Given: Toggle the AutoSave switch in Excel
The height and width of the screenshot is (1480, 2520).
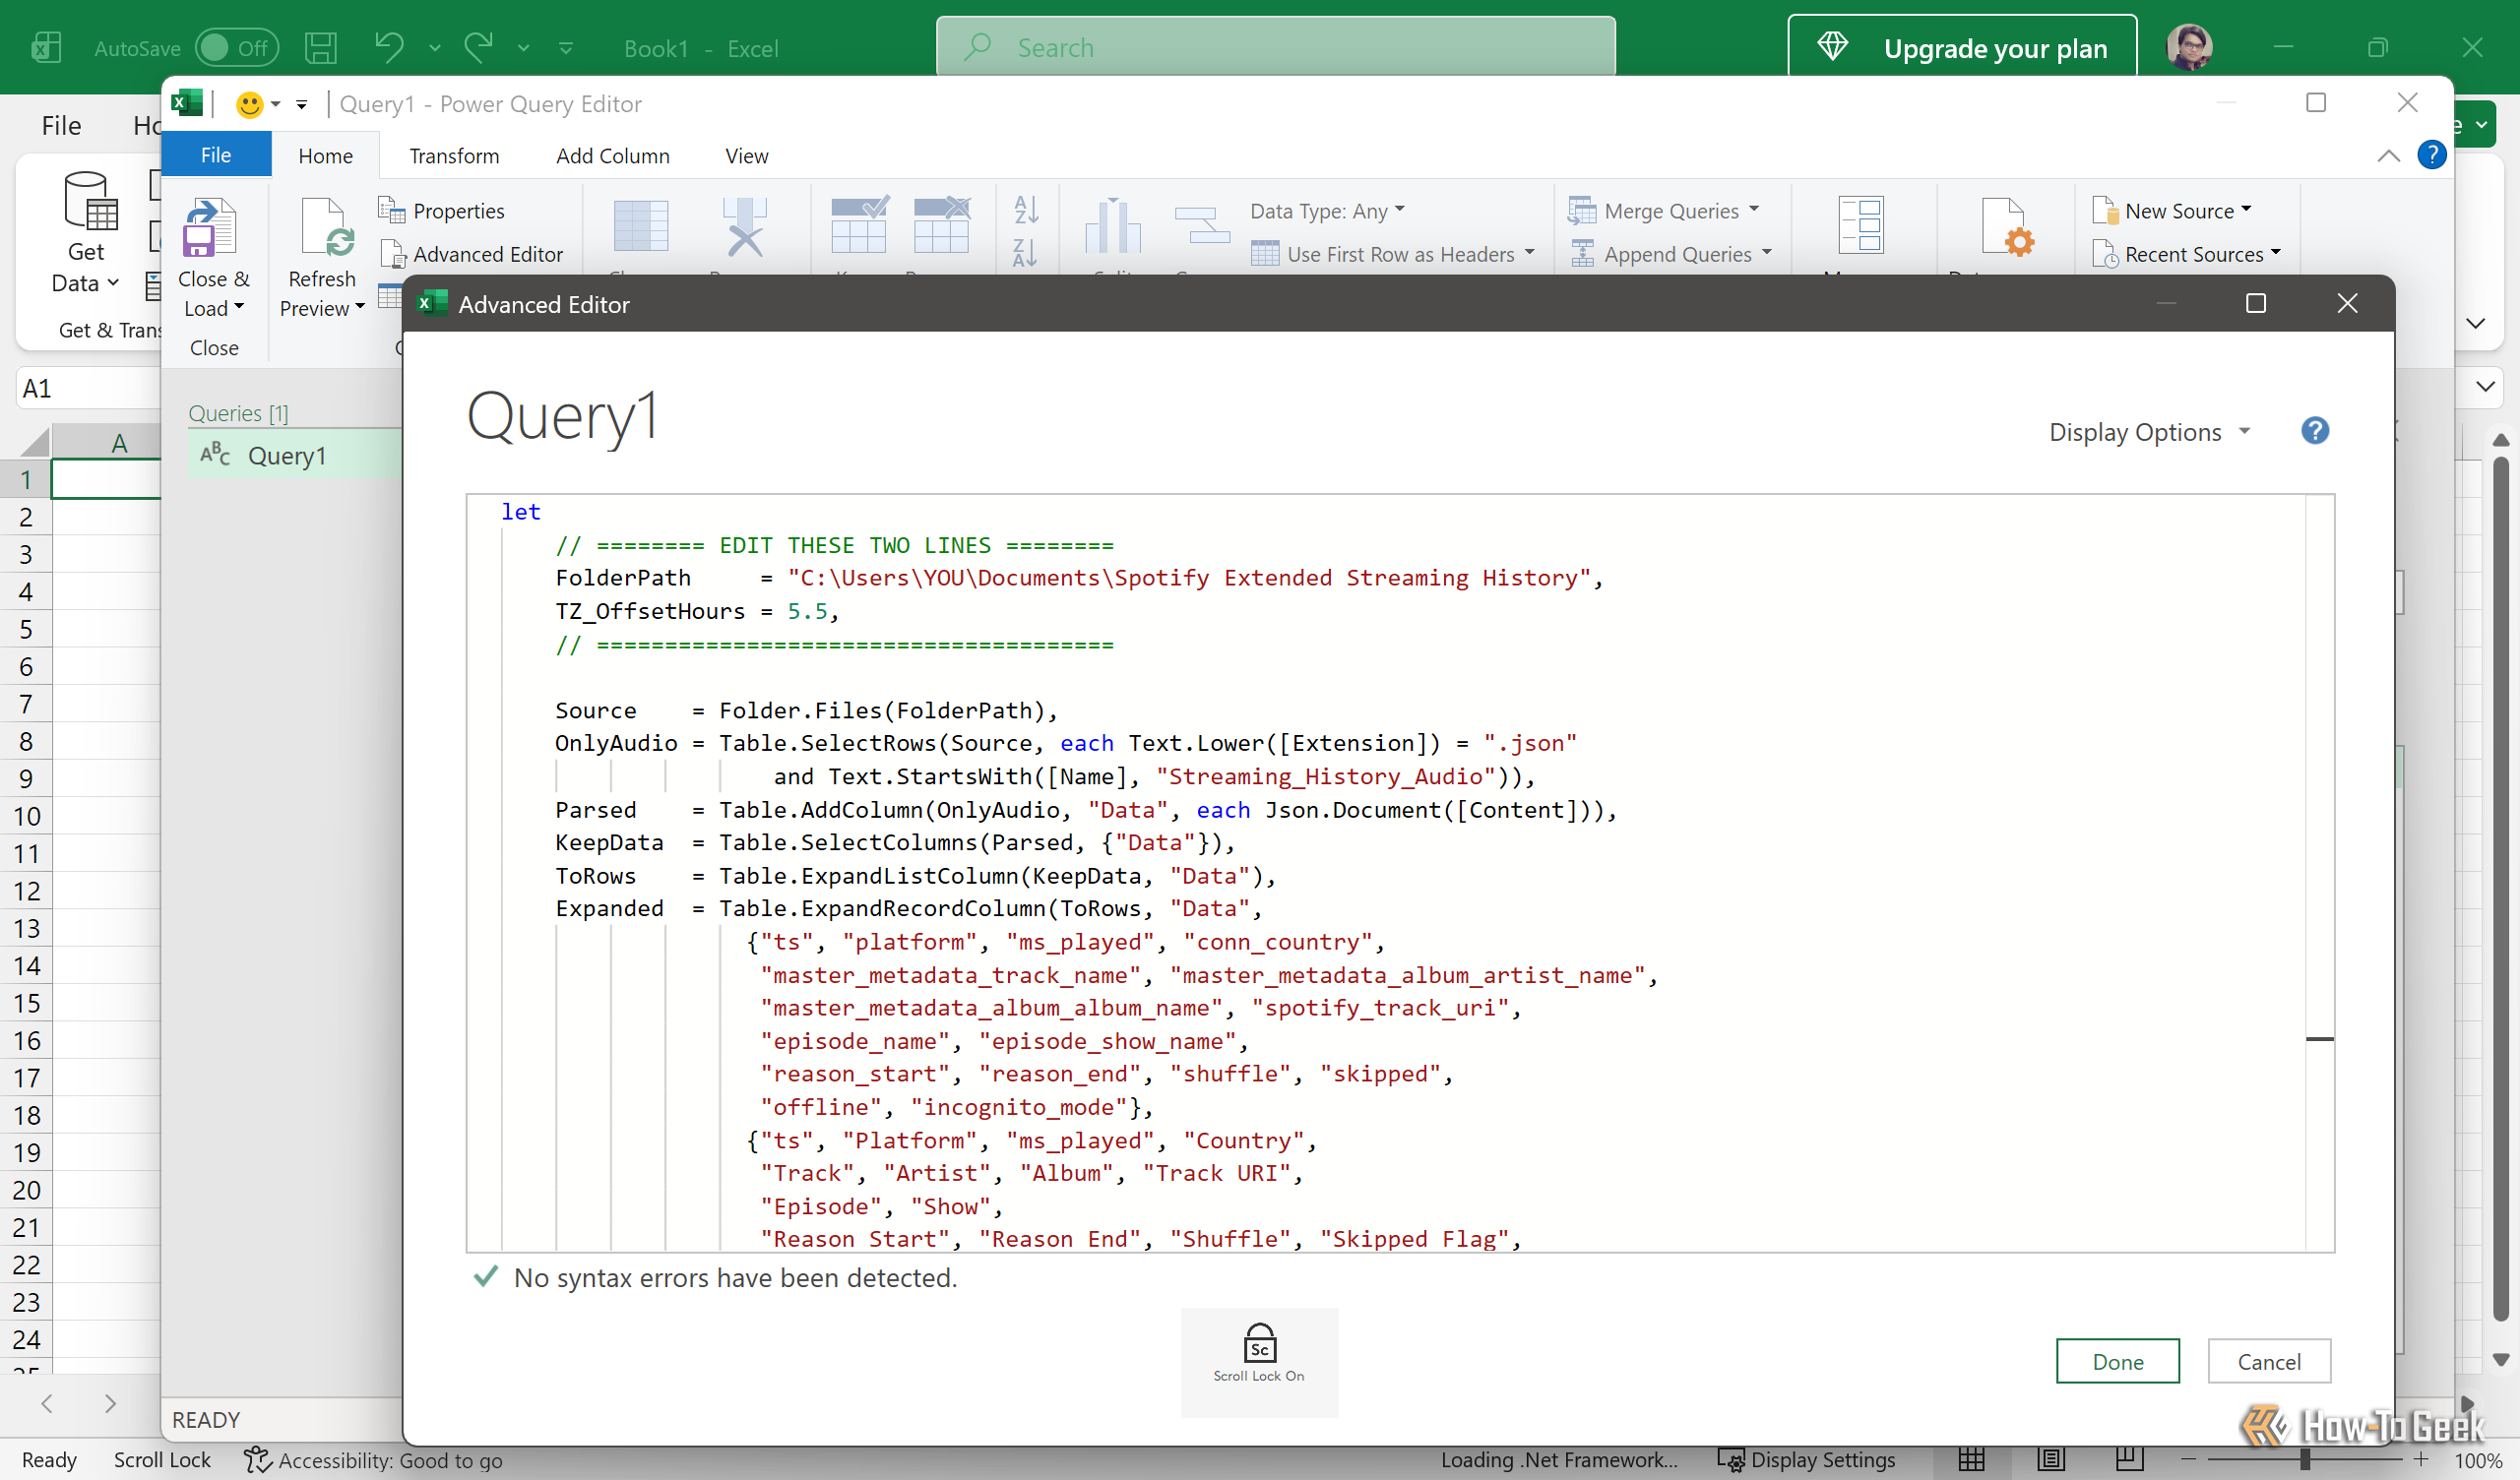Looking at the screenshot, I should (x=236, y=48).
